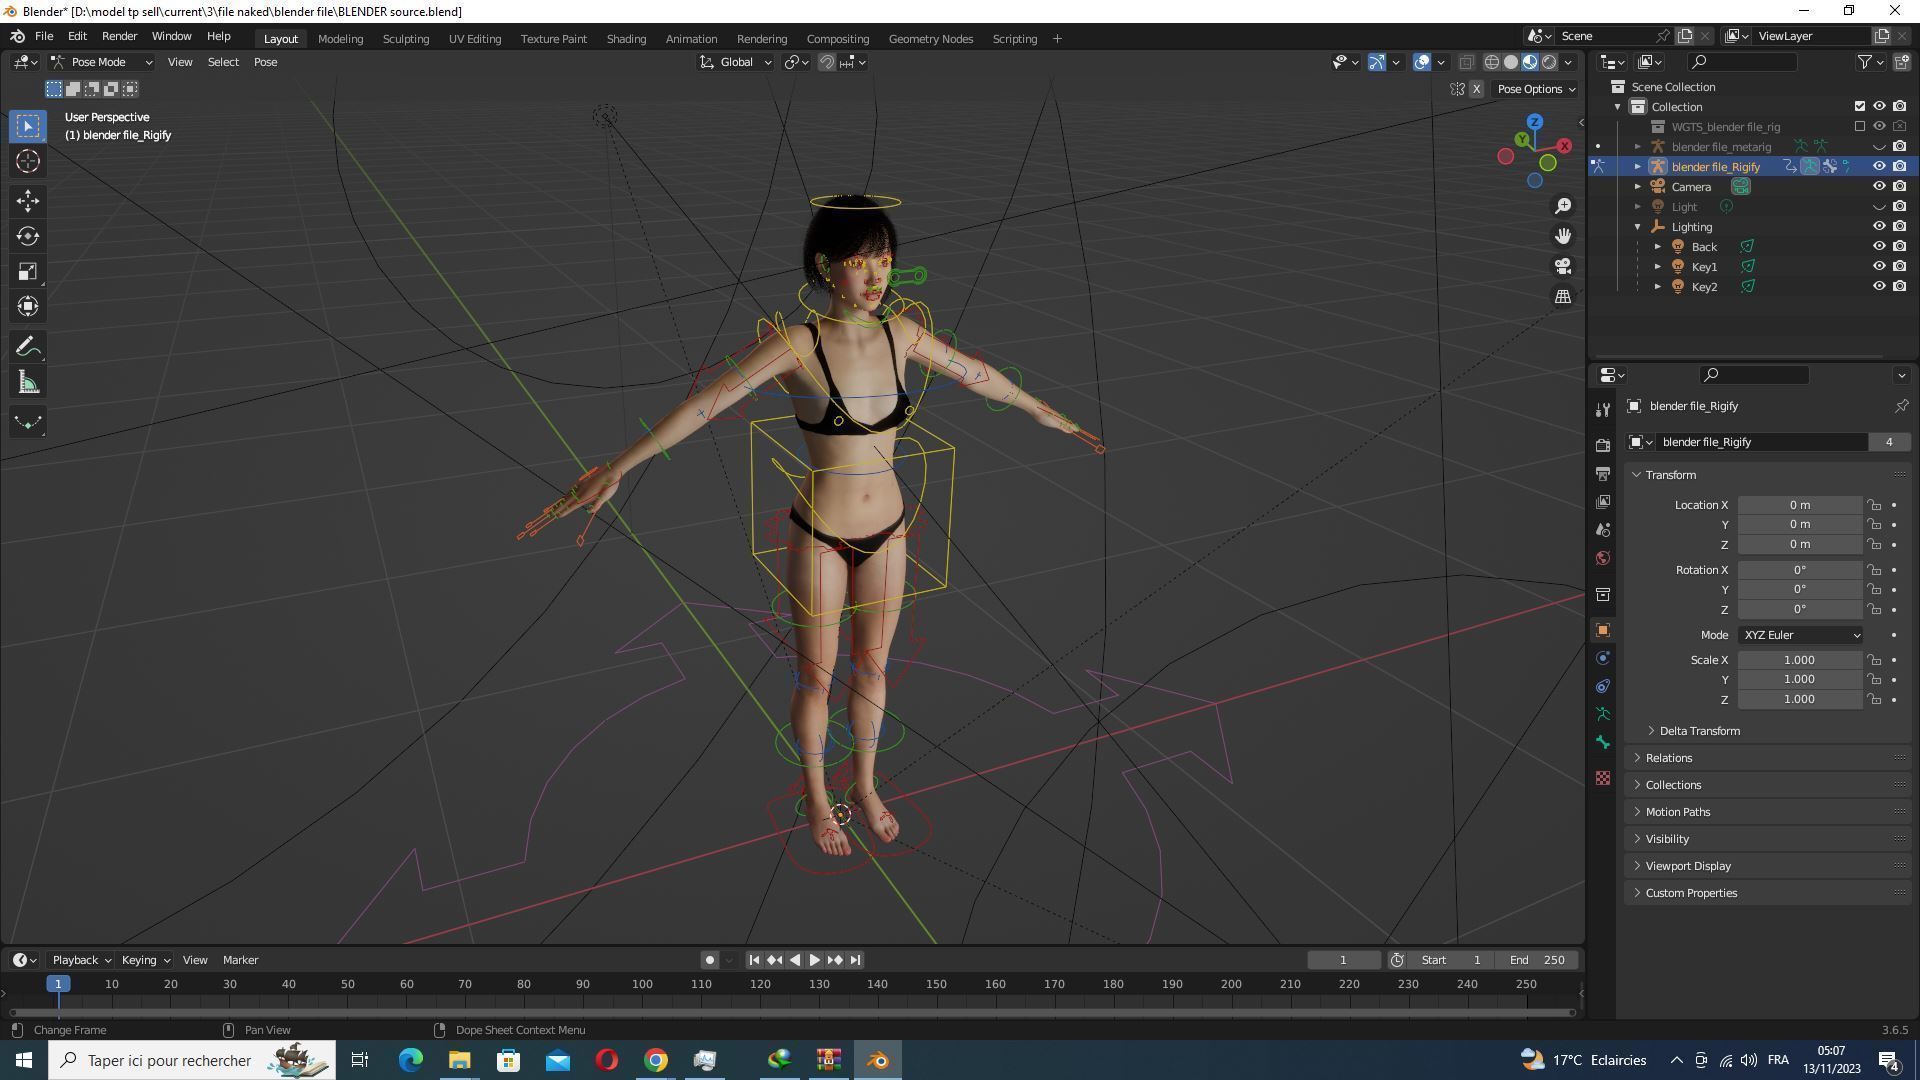Screen dimensions: 1920x1080
Task: Click the Select Box tool
Action: point(28,126)
